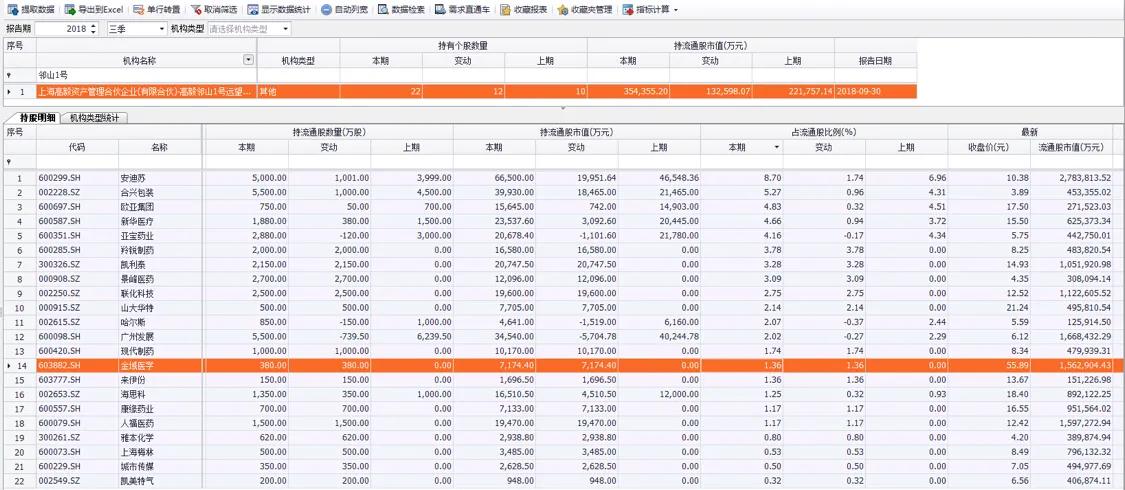Click the funnel icon in the upper filter row
This screenshot has height=490, width=1125.
[x=9, y=75]
